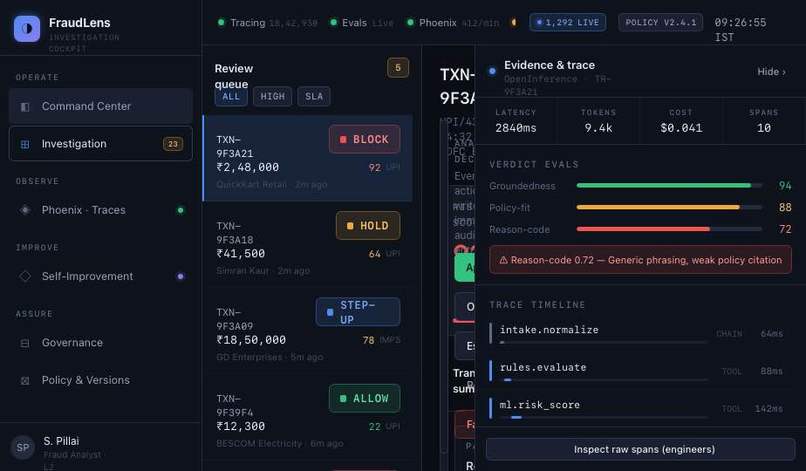Click the Command Center sidebar icon
Screen dimensions: 806x471
[x=25, y=106]
